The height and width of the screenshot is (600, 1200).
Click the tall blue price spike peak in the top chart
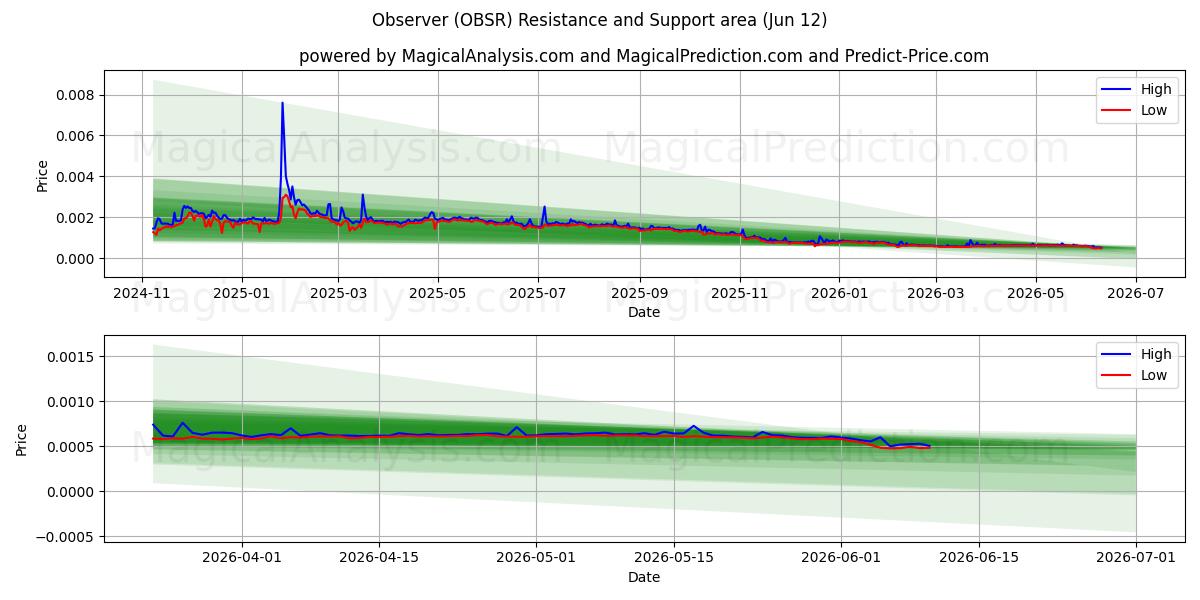coord(282,103)
